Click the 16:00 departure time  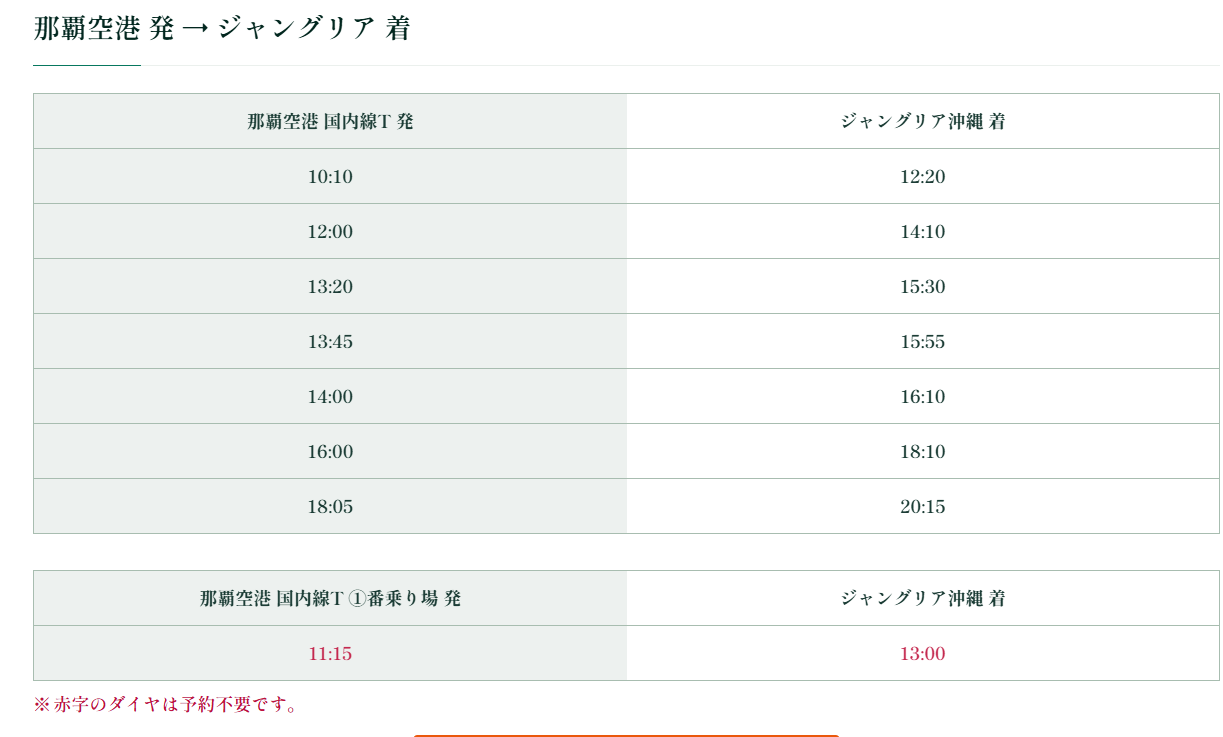coord(330,452)
